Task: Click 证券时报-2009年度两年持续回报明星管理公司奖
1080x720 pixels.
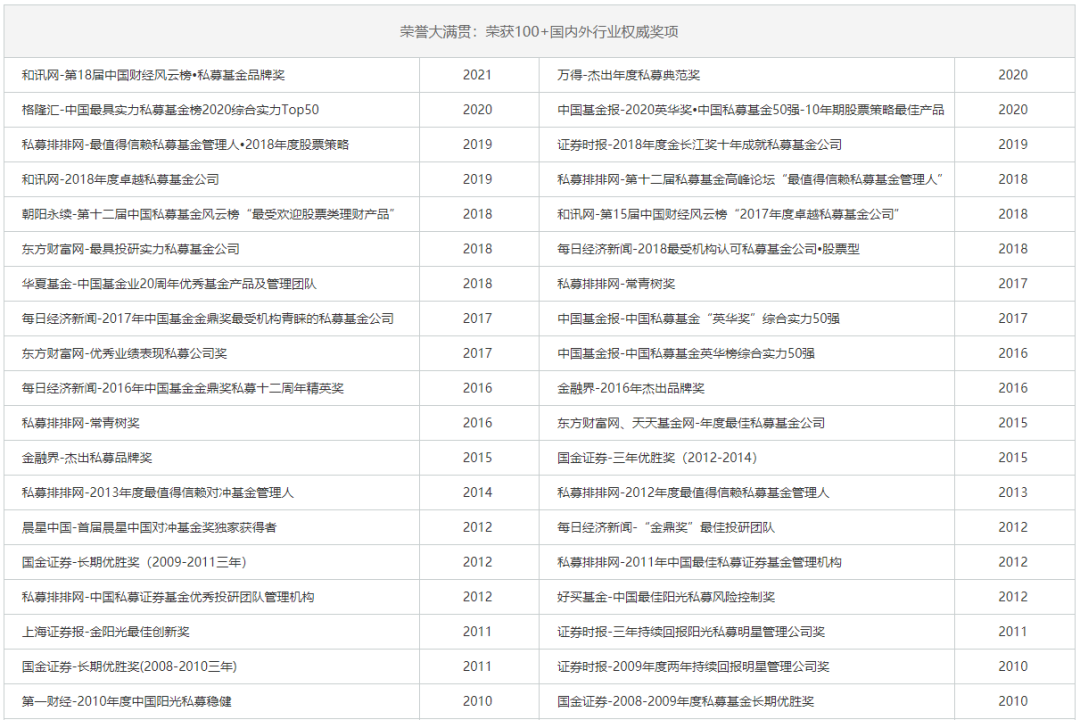Action: [x=693, y=666]
